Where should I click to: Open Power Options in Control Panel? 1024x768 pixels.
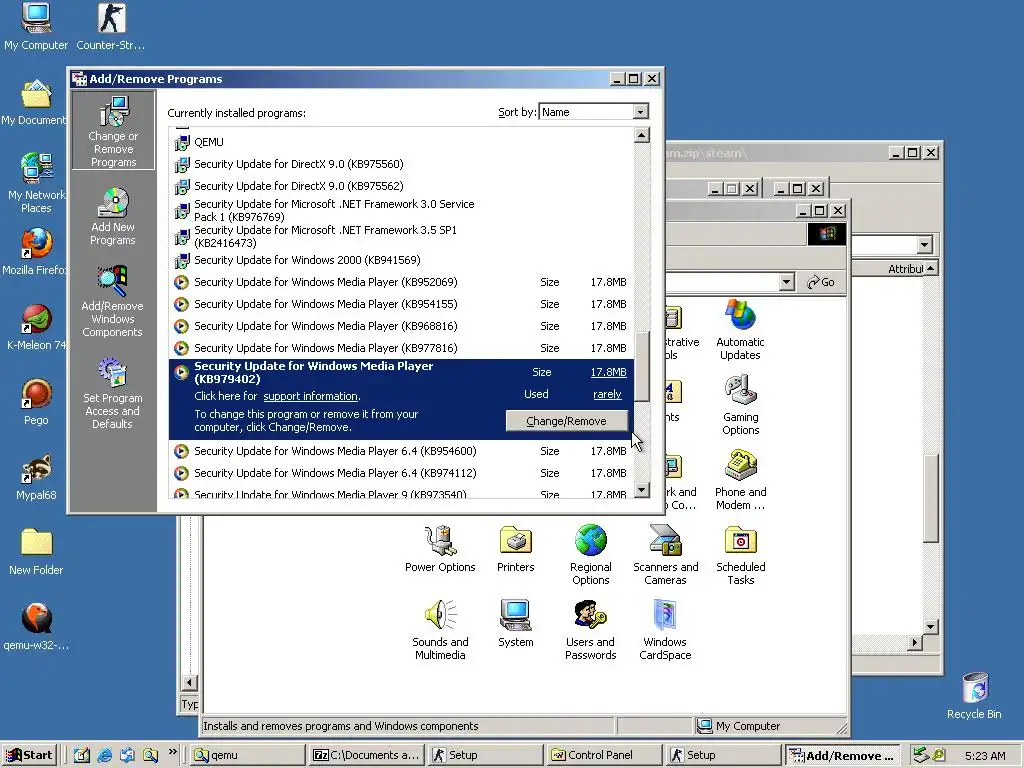click(440, 549)
